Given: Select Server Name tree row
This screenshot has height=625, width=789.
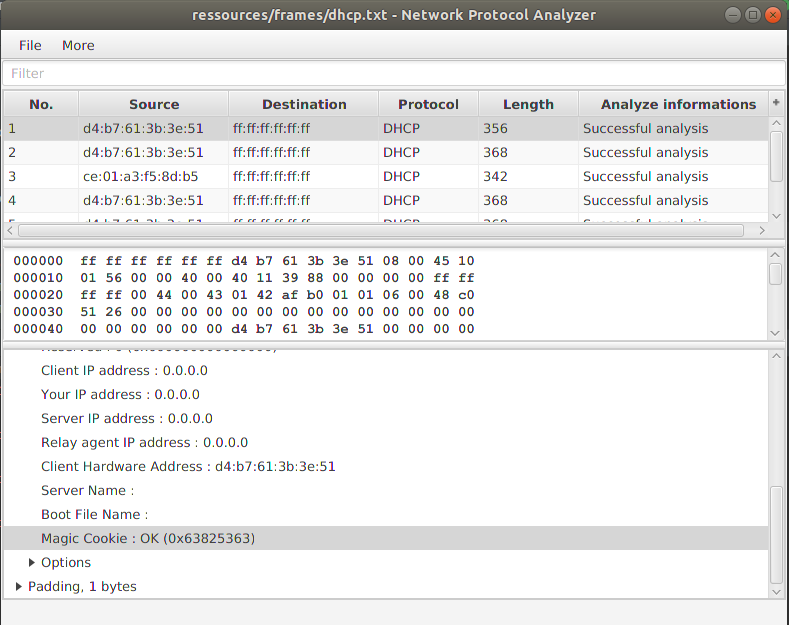Looking at the screenshot, I should [386, 491].
